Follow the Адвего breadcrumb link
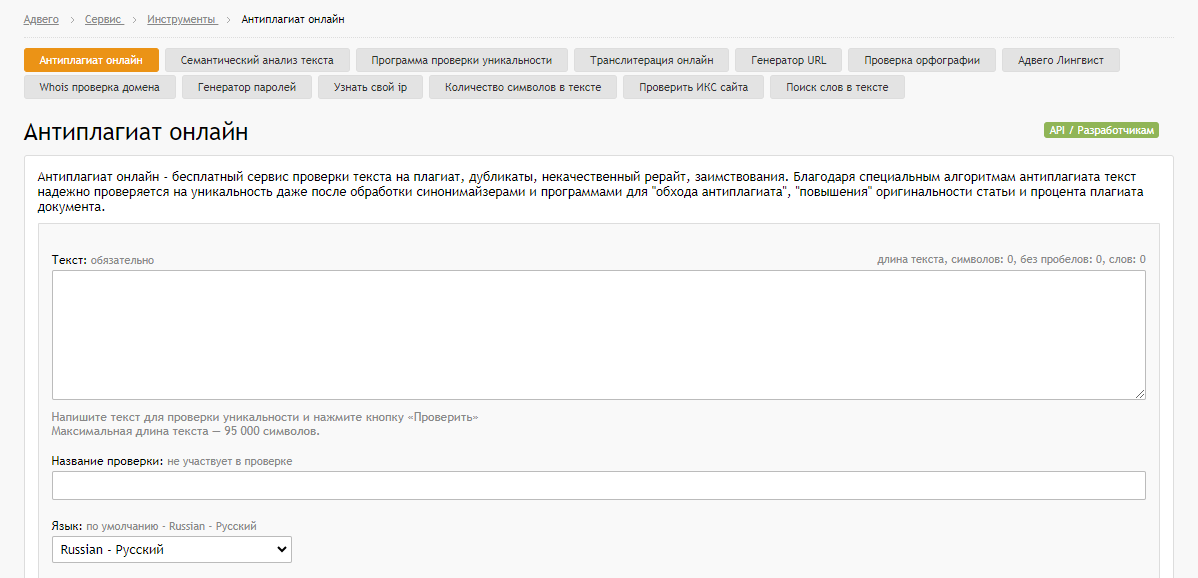 [x=41, y=19]
